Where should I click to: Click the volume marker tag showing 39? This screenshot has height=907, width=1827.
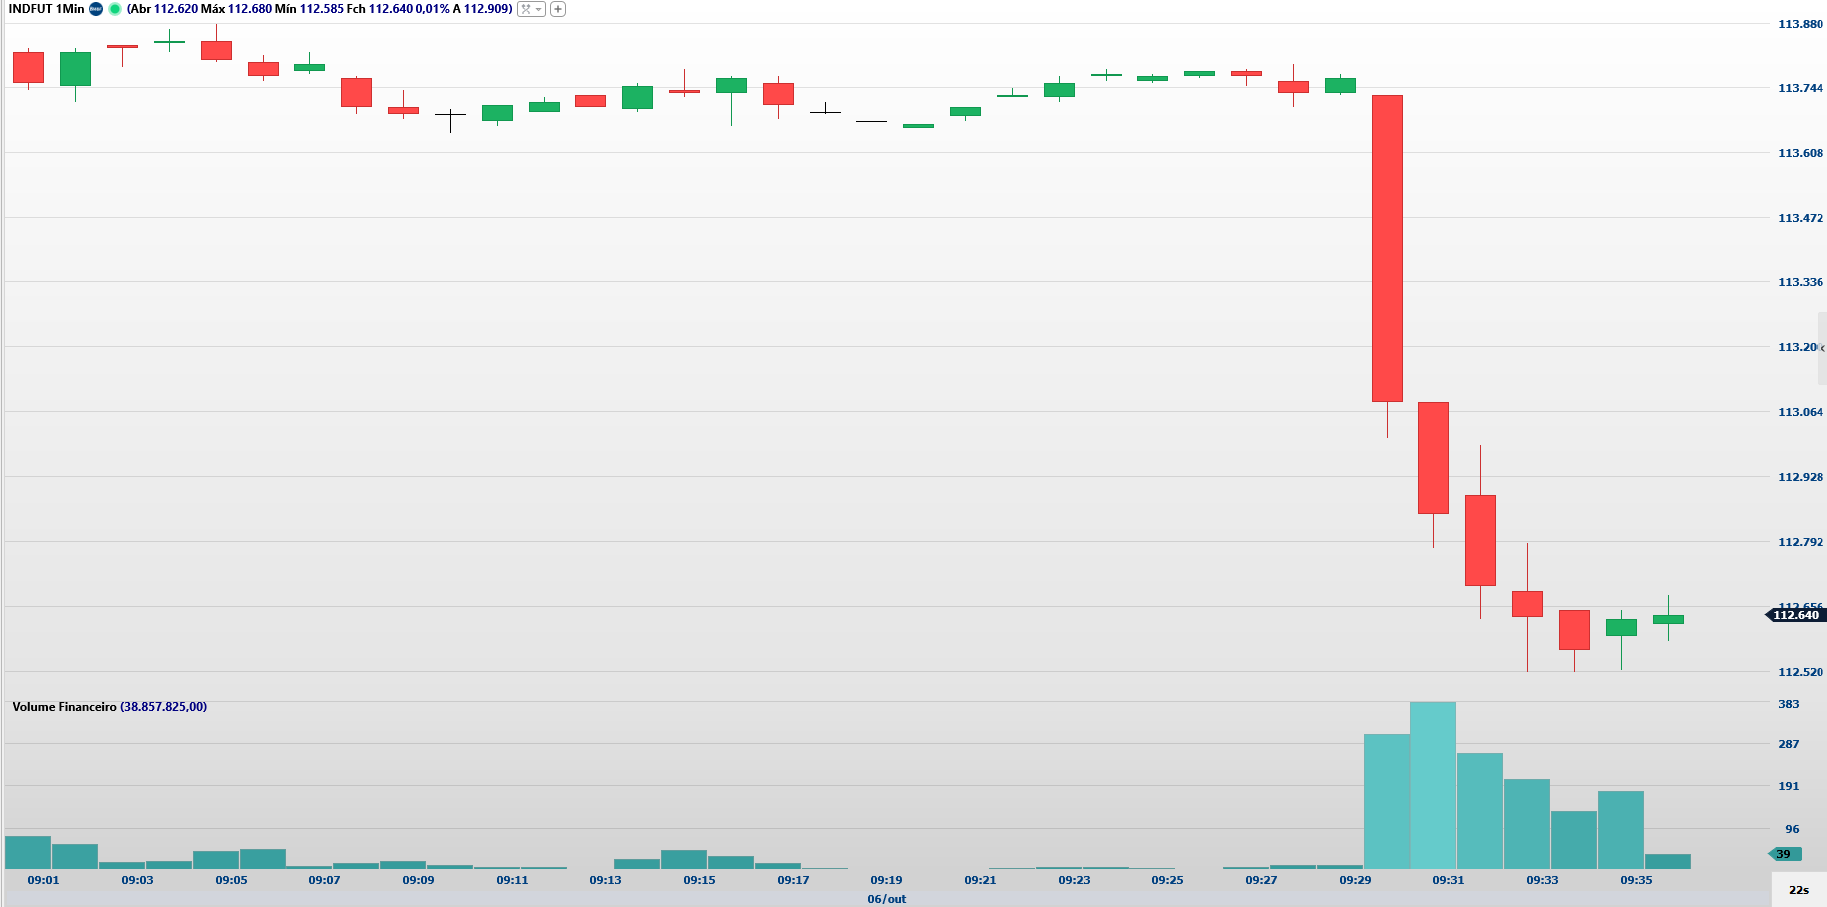[1784, 854]
